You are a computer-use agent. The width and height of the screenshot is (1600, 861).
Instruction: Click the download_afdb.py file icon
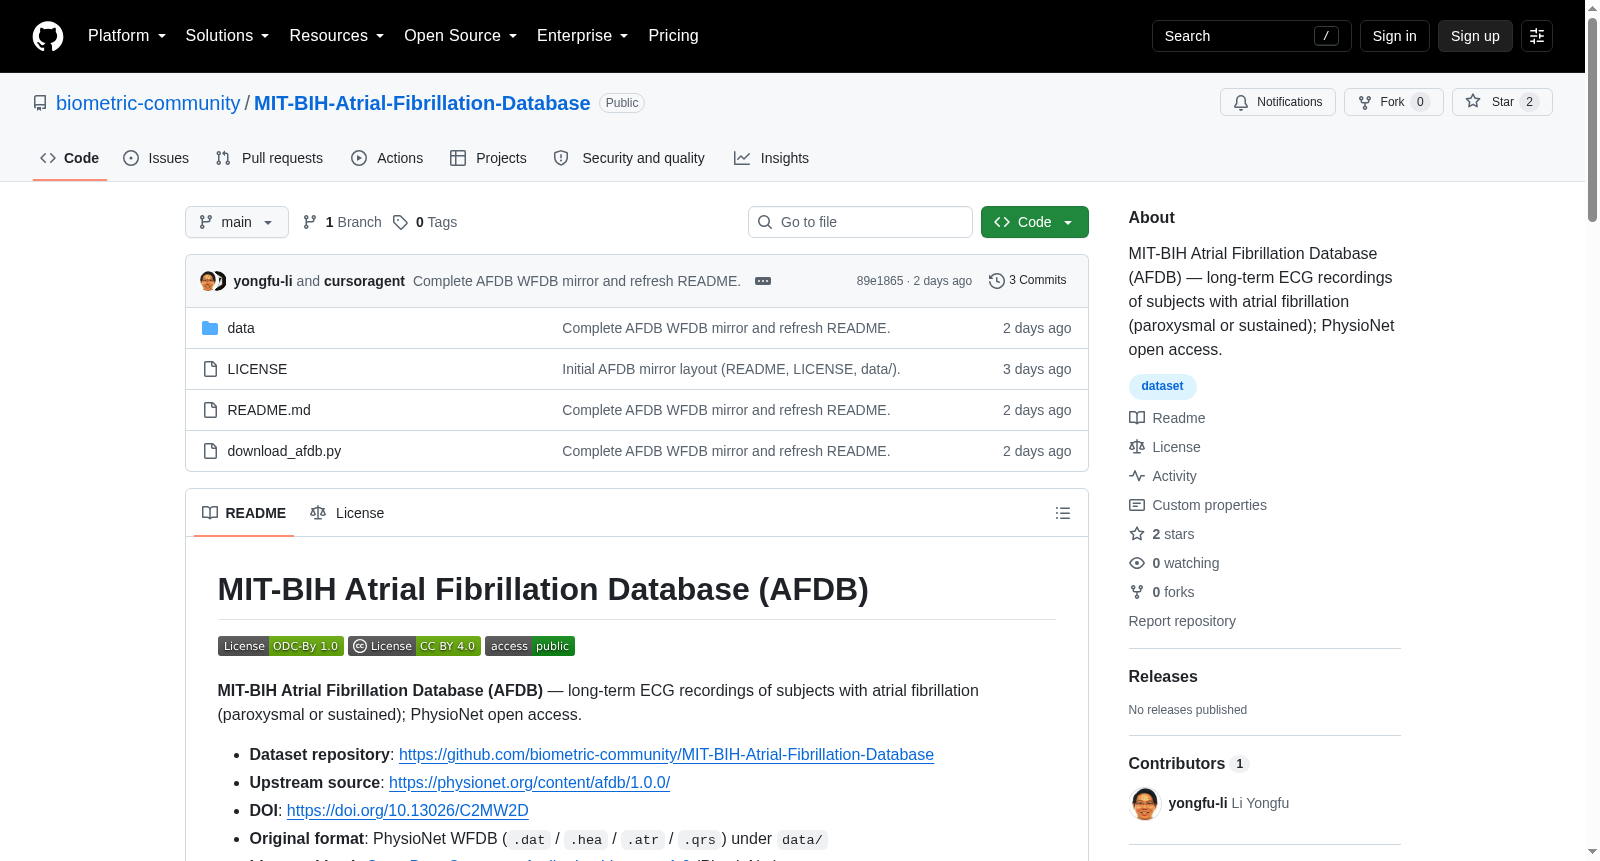click(x=210, y=451)
